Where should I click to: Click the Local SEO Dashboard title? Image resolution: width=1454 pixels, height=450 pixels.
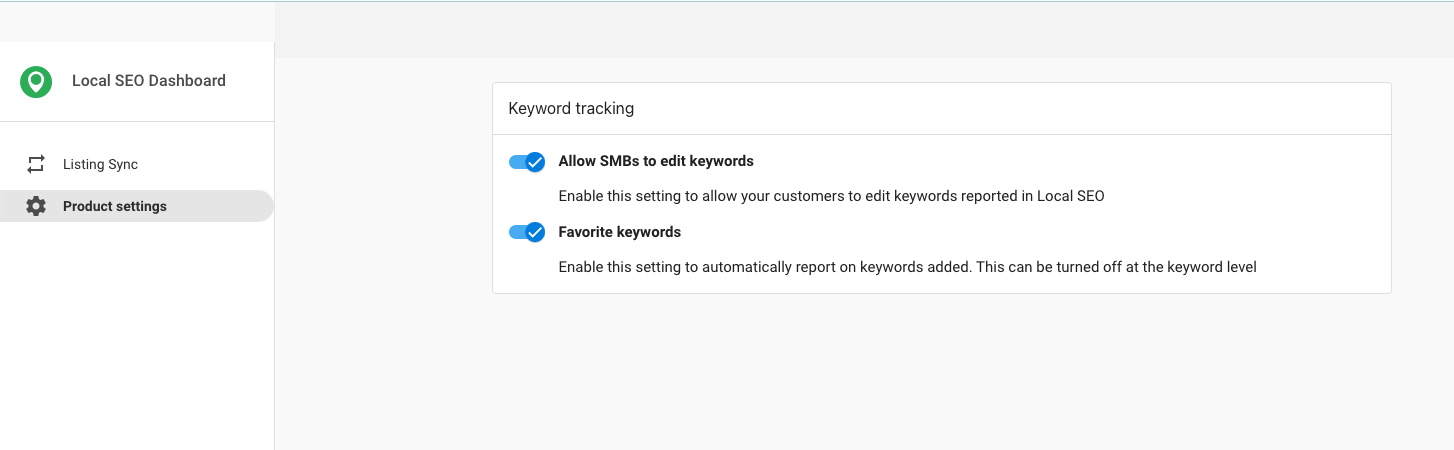149,81
